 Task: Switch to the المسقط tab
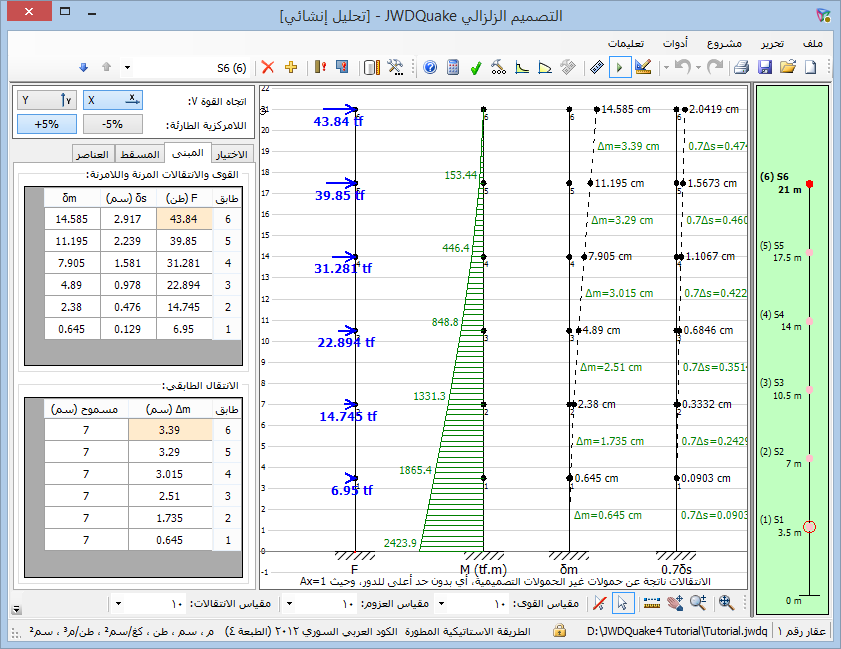tap(138, 154)
